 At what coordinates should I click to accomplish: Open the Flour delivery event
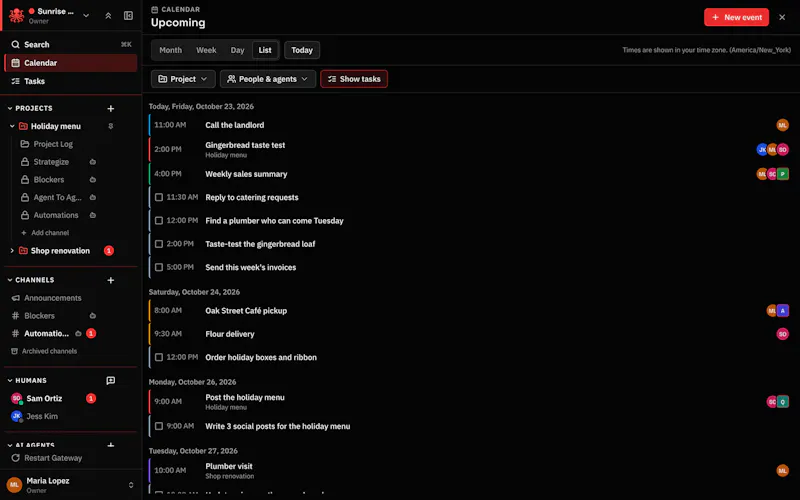pyautogui.click(x=469, y=334)
